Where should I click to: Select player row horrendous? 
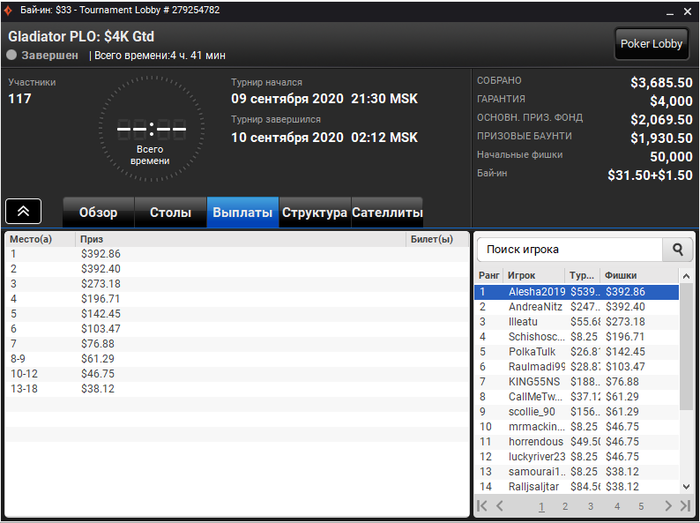(x=577, y=442)
